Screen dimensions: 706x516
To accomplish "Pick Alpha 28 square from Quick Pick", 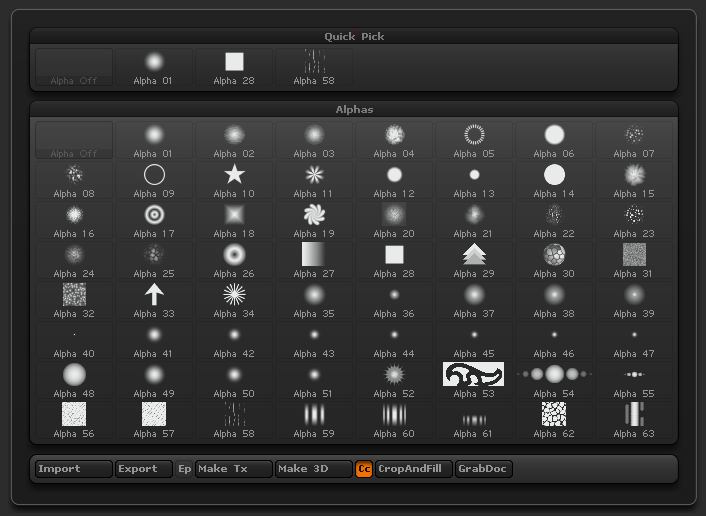I will (x=234, y=68).
